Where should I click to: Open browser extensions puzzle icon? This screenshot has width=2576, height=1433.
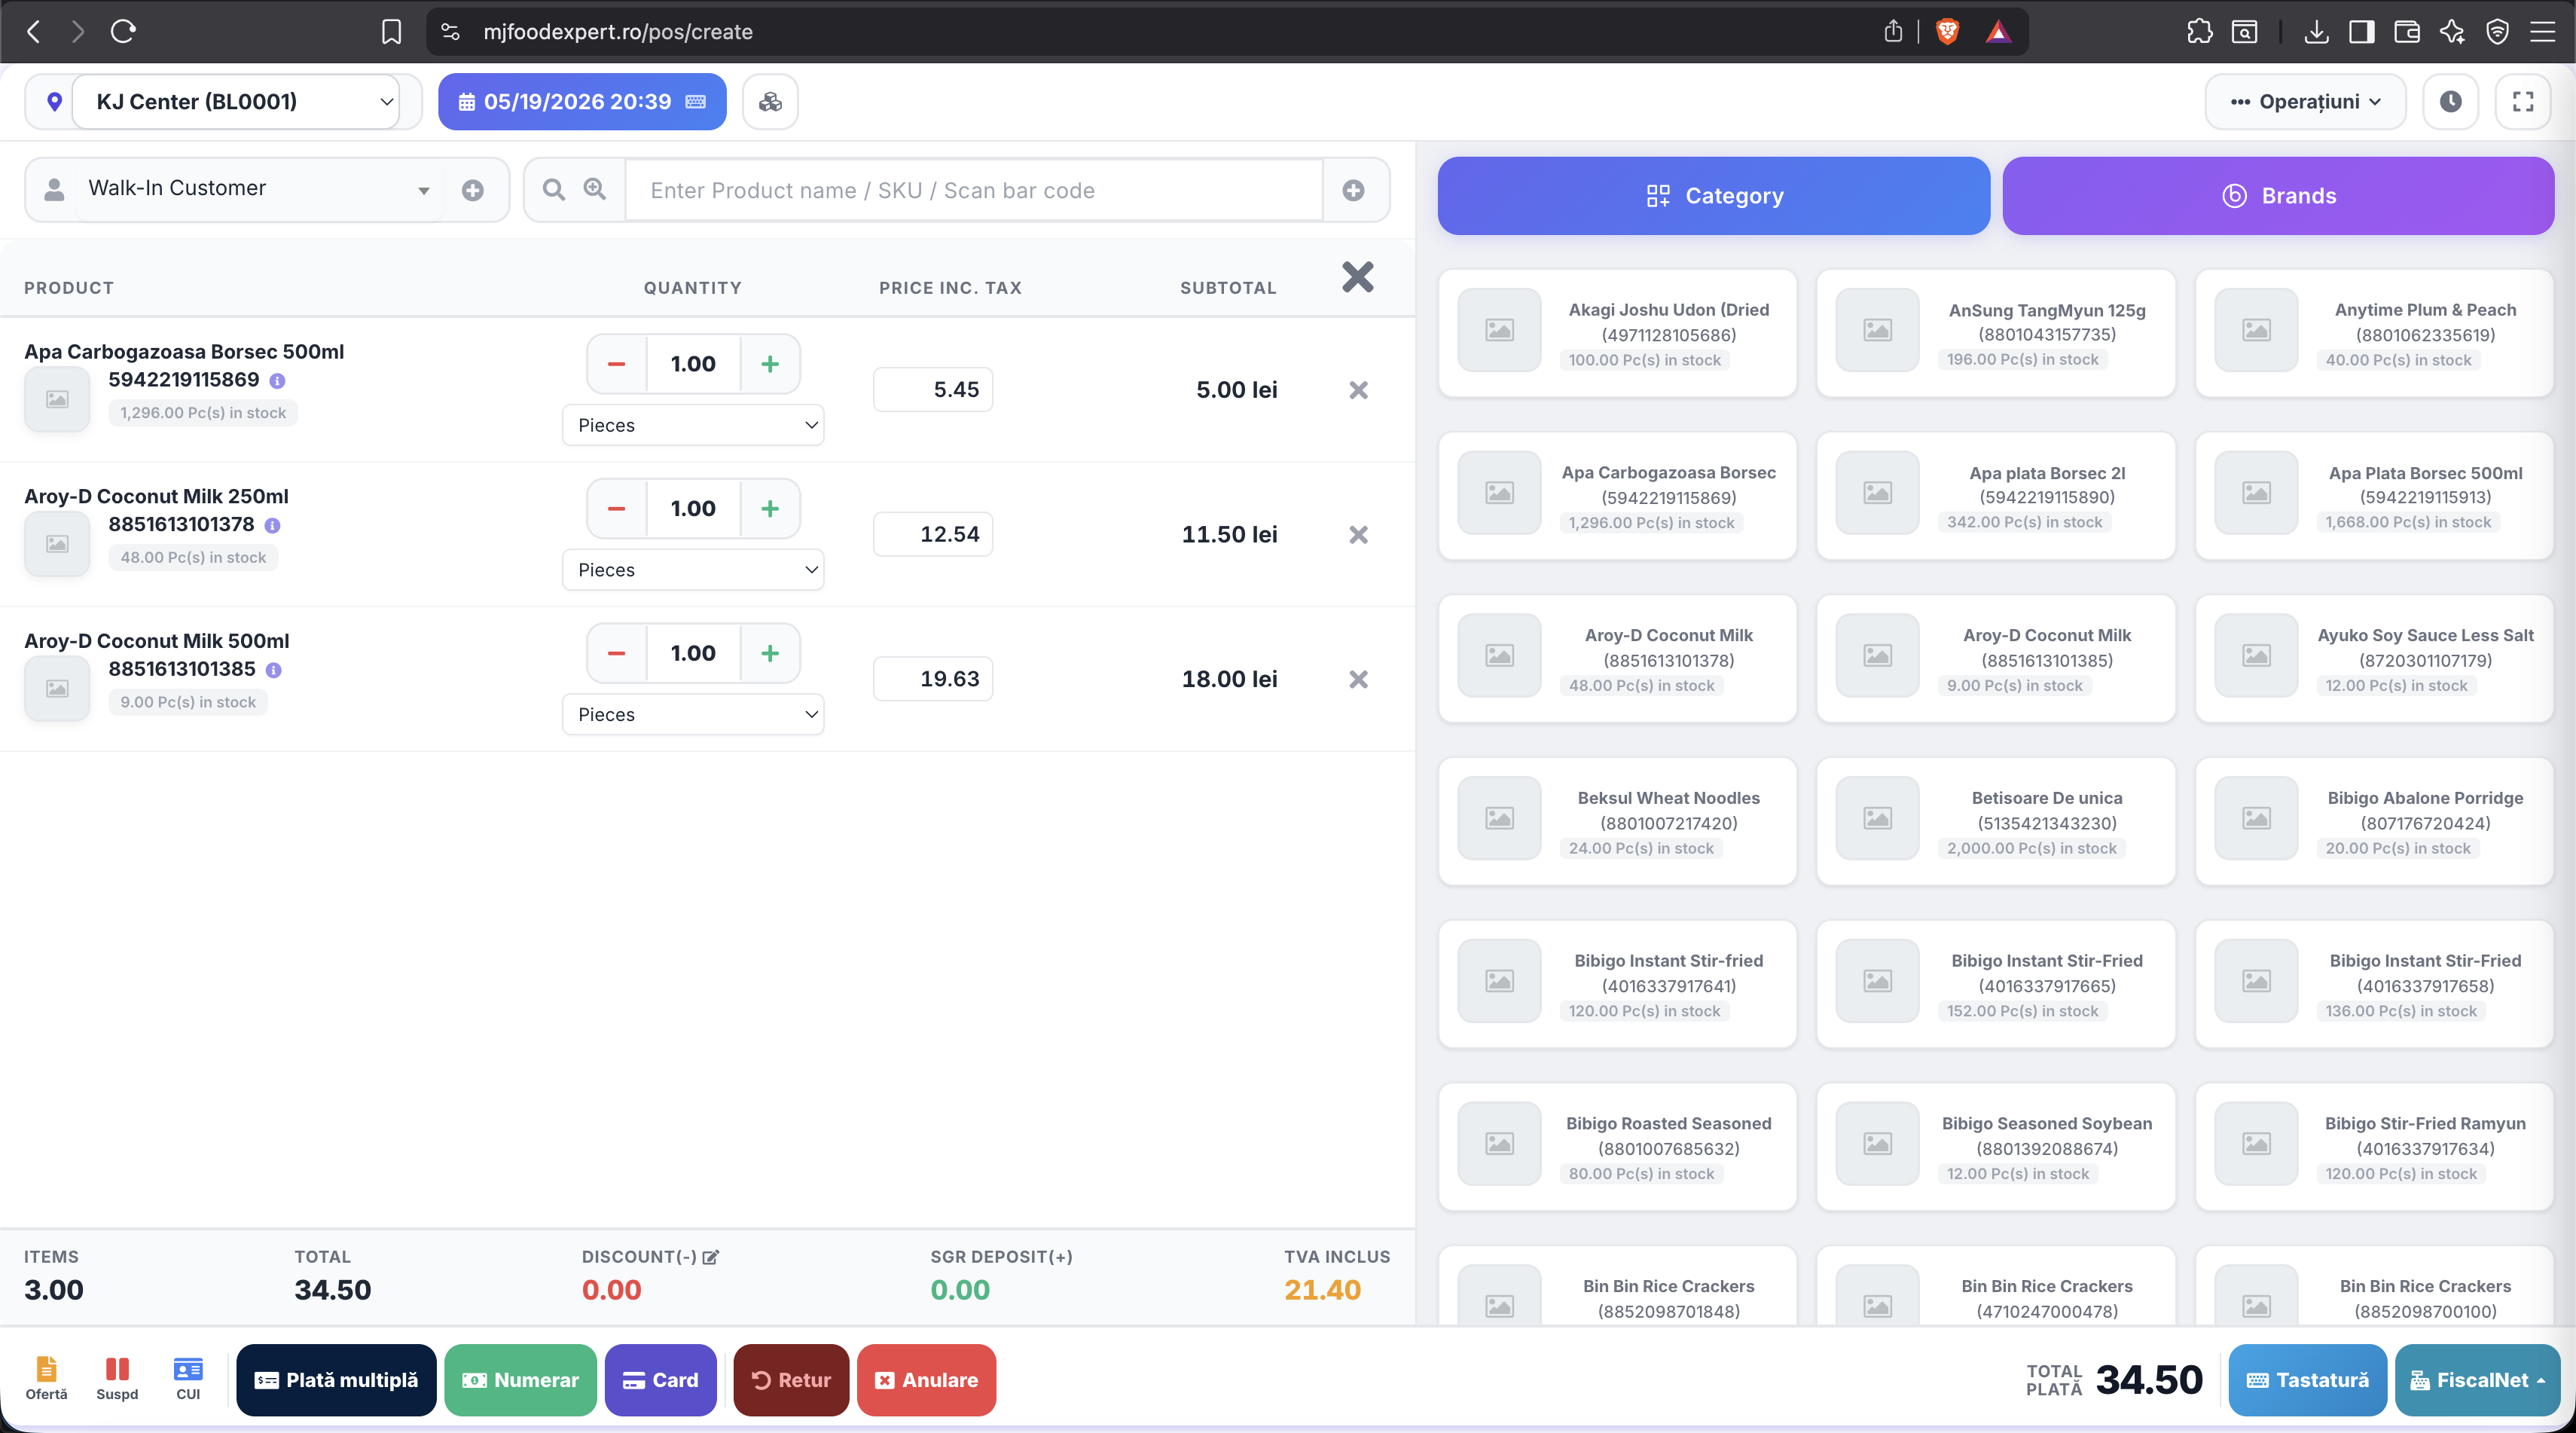click(x=2199, y=32)
